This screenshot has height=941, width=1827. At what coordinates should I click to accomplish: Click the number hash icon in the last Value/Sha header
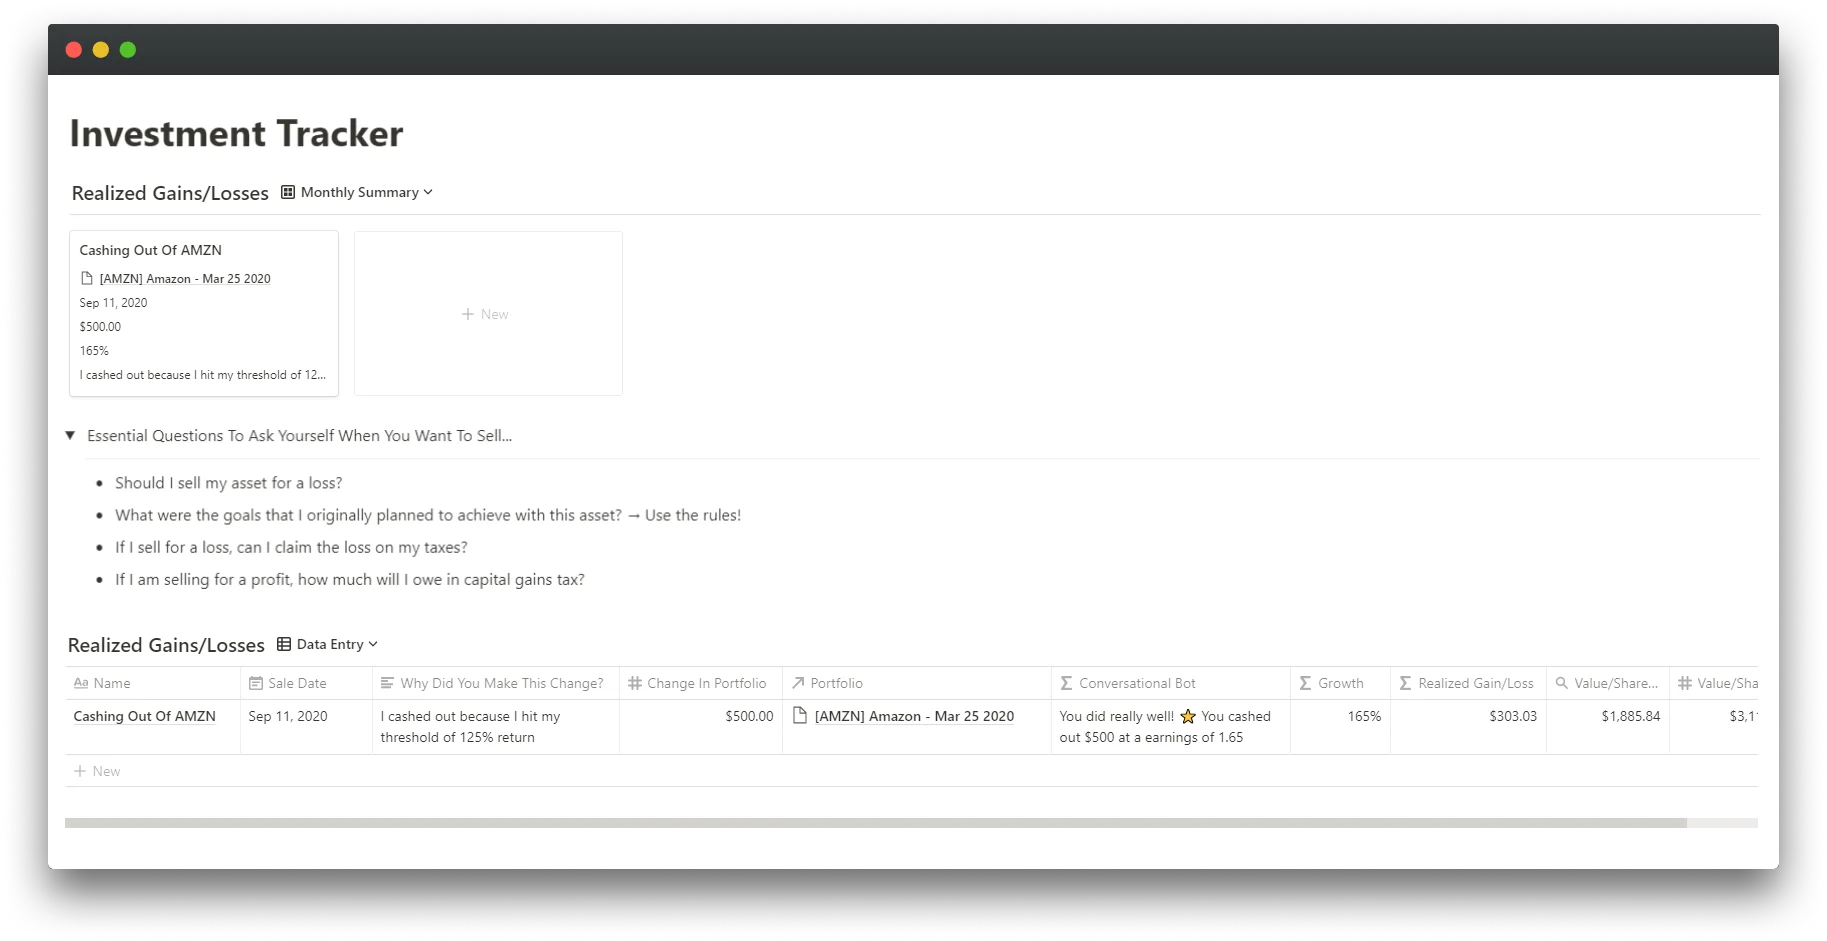1685,683
